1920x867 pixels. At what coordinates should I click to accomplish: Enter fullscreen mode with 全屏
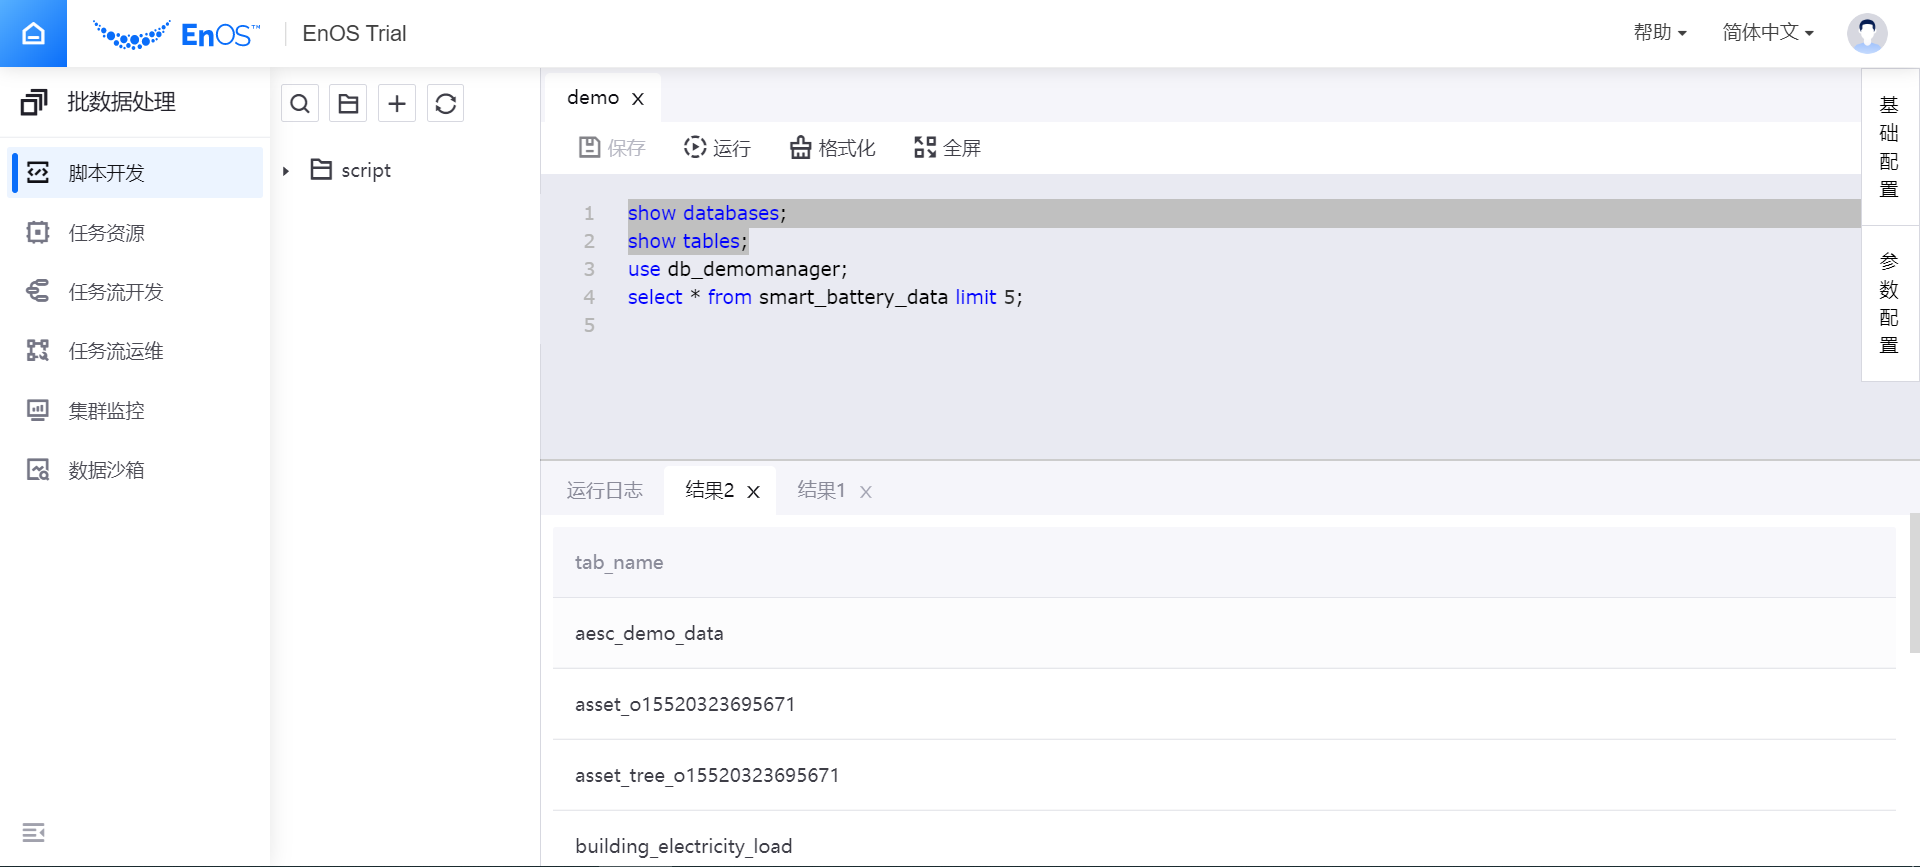947,148
